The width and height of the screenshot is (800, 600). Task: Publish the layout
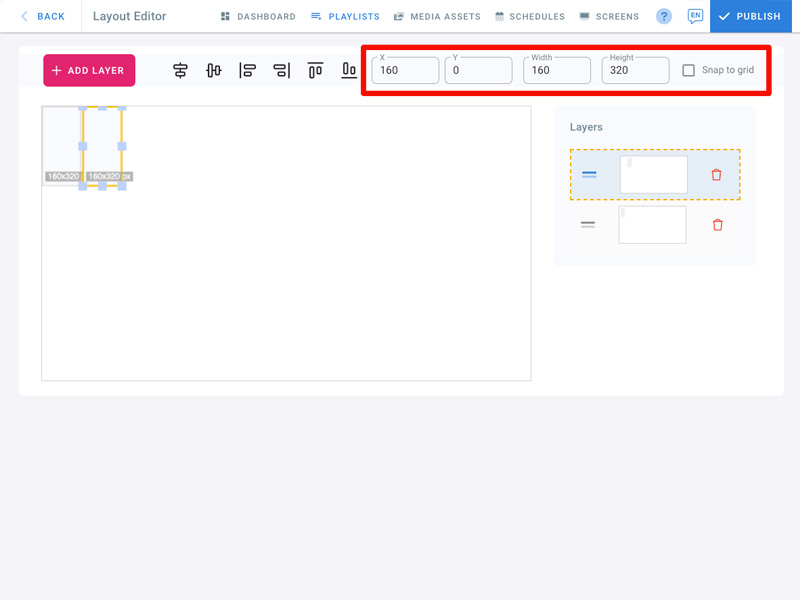point(750,17)
